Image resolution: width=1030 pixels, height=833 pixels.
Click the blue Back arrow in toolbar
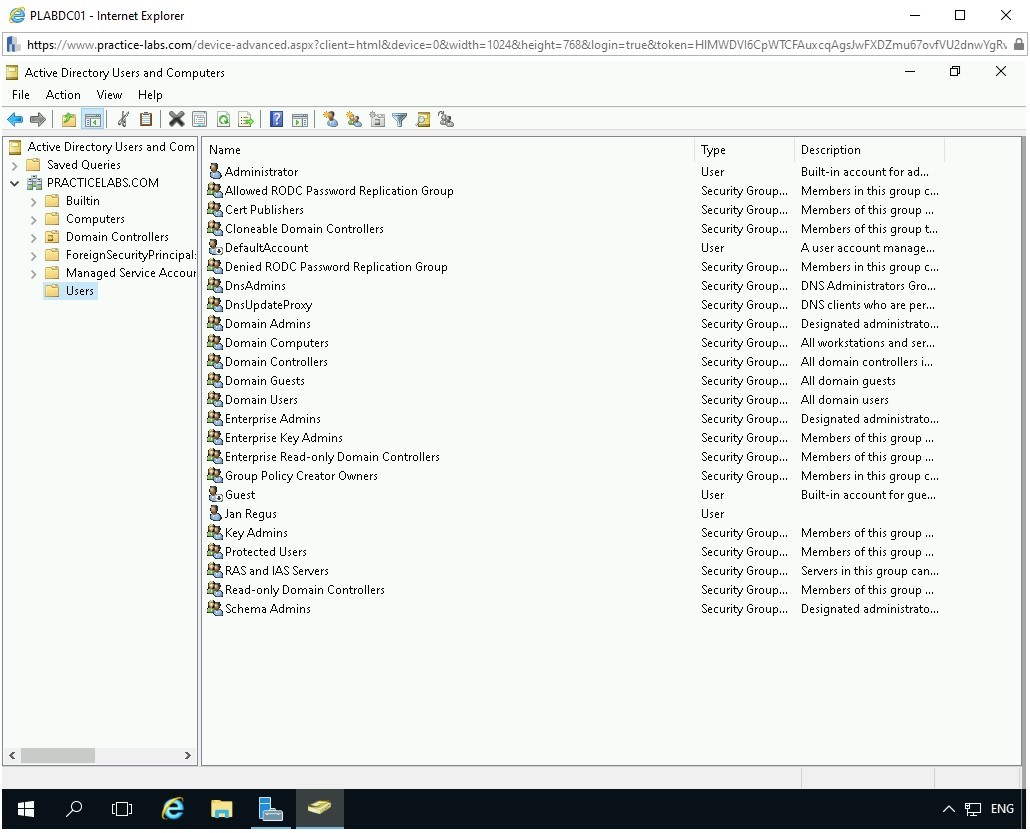pos(14,120)
